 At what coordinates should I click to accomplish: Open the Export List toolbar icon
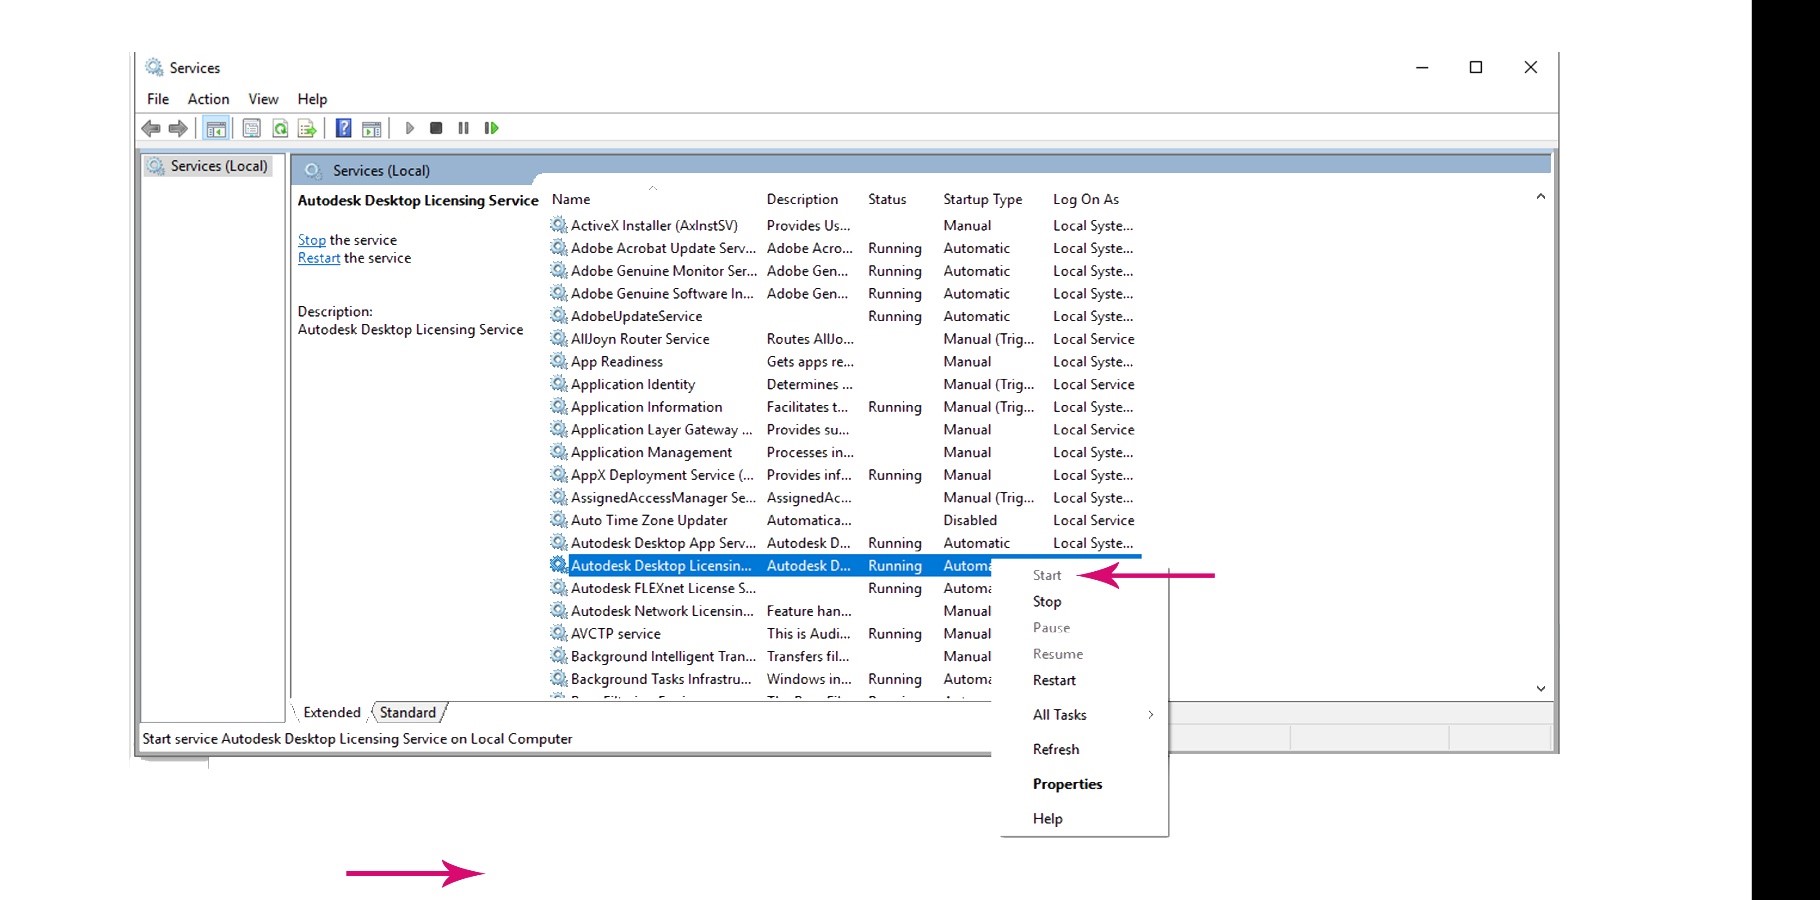(x=307, y=127)
